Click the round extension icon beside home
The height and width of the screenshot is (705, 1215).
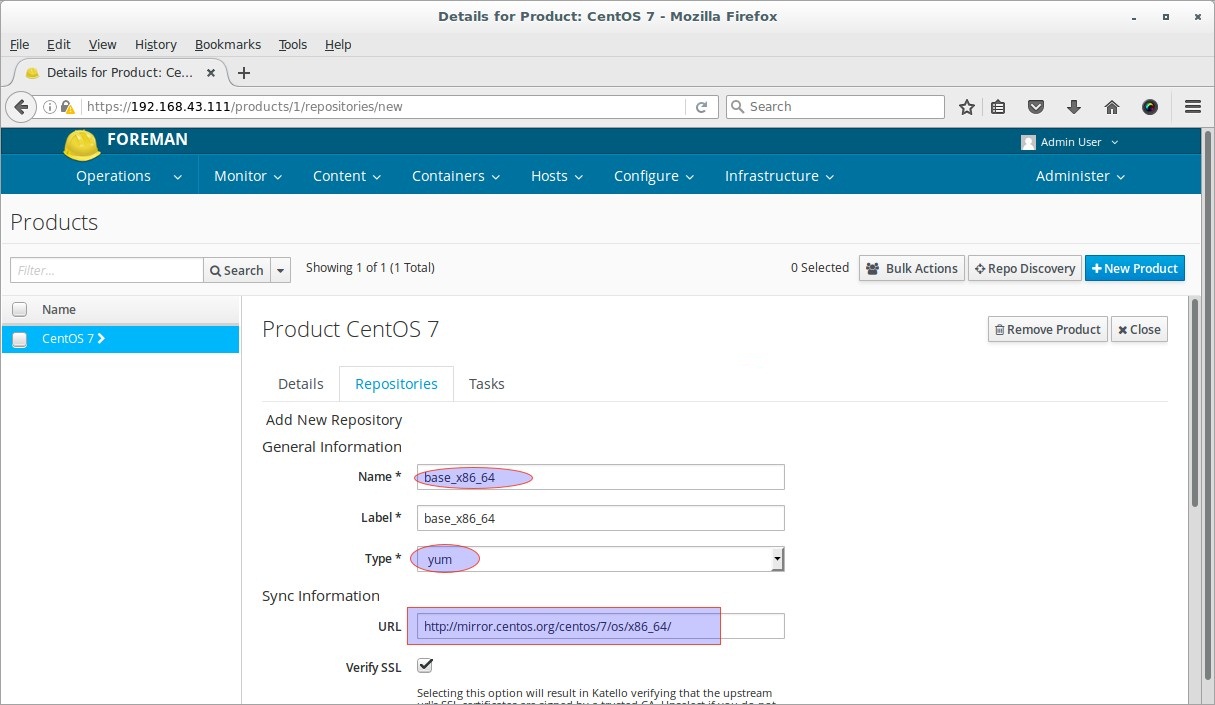coord(1150,107)
